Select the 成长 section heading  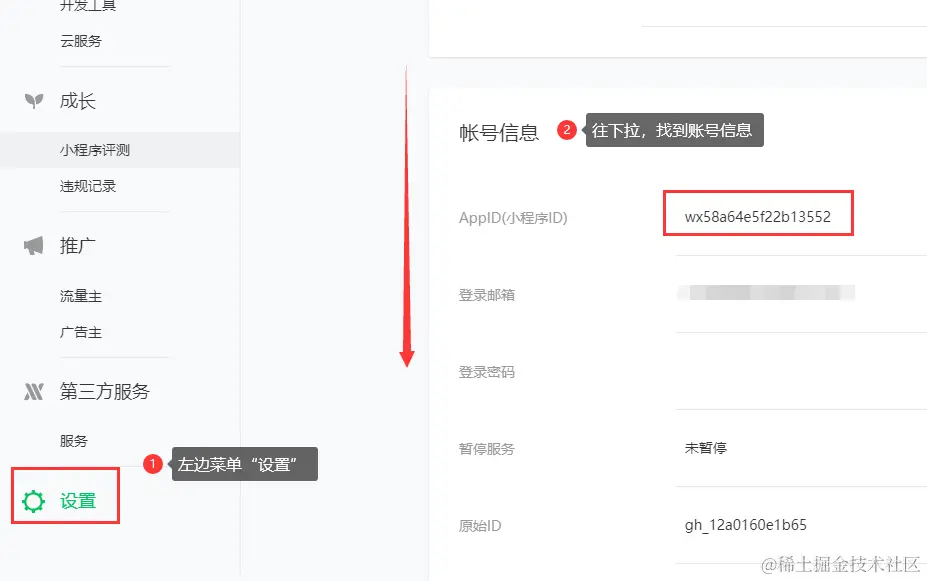77,101
